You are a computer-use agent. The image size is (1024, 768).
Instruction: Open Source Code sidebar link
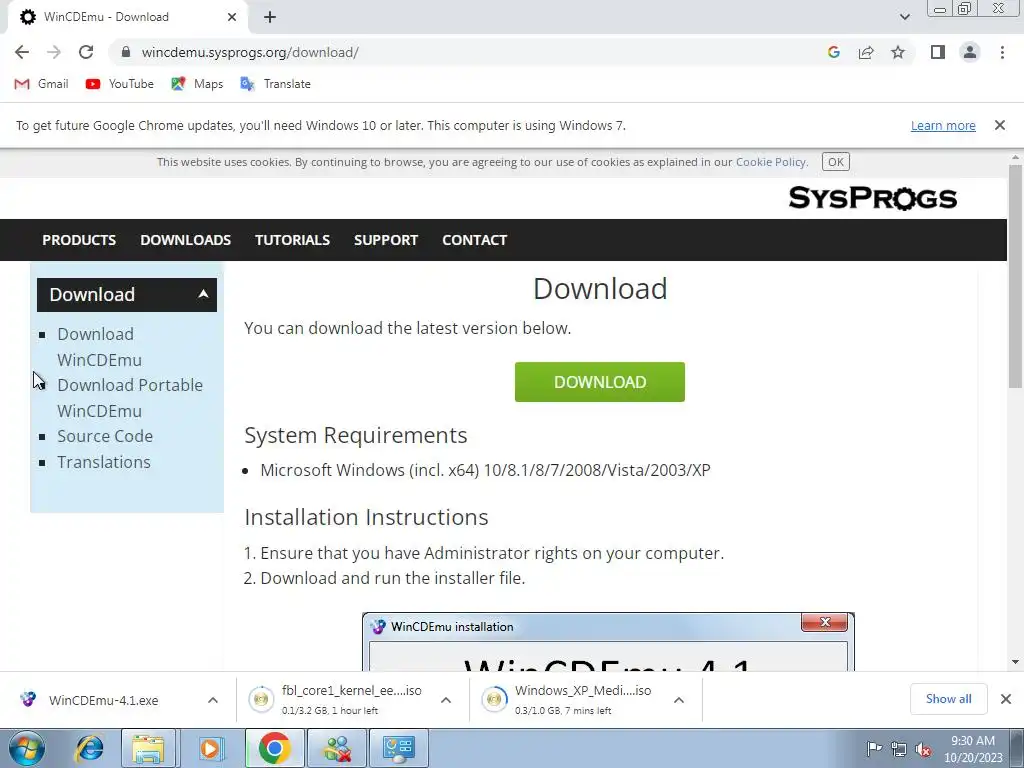point(105,436)
